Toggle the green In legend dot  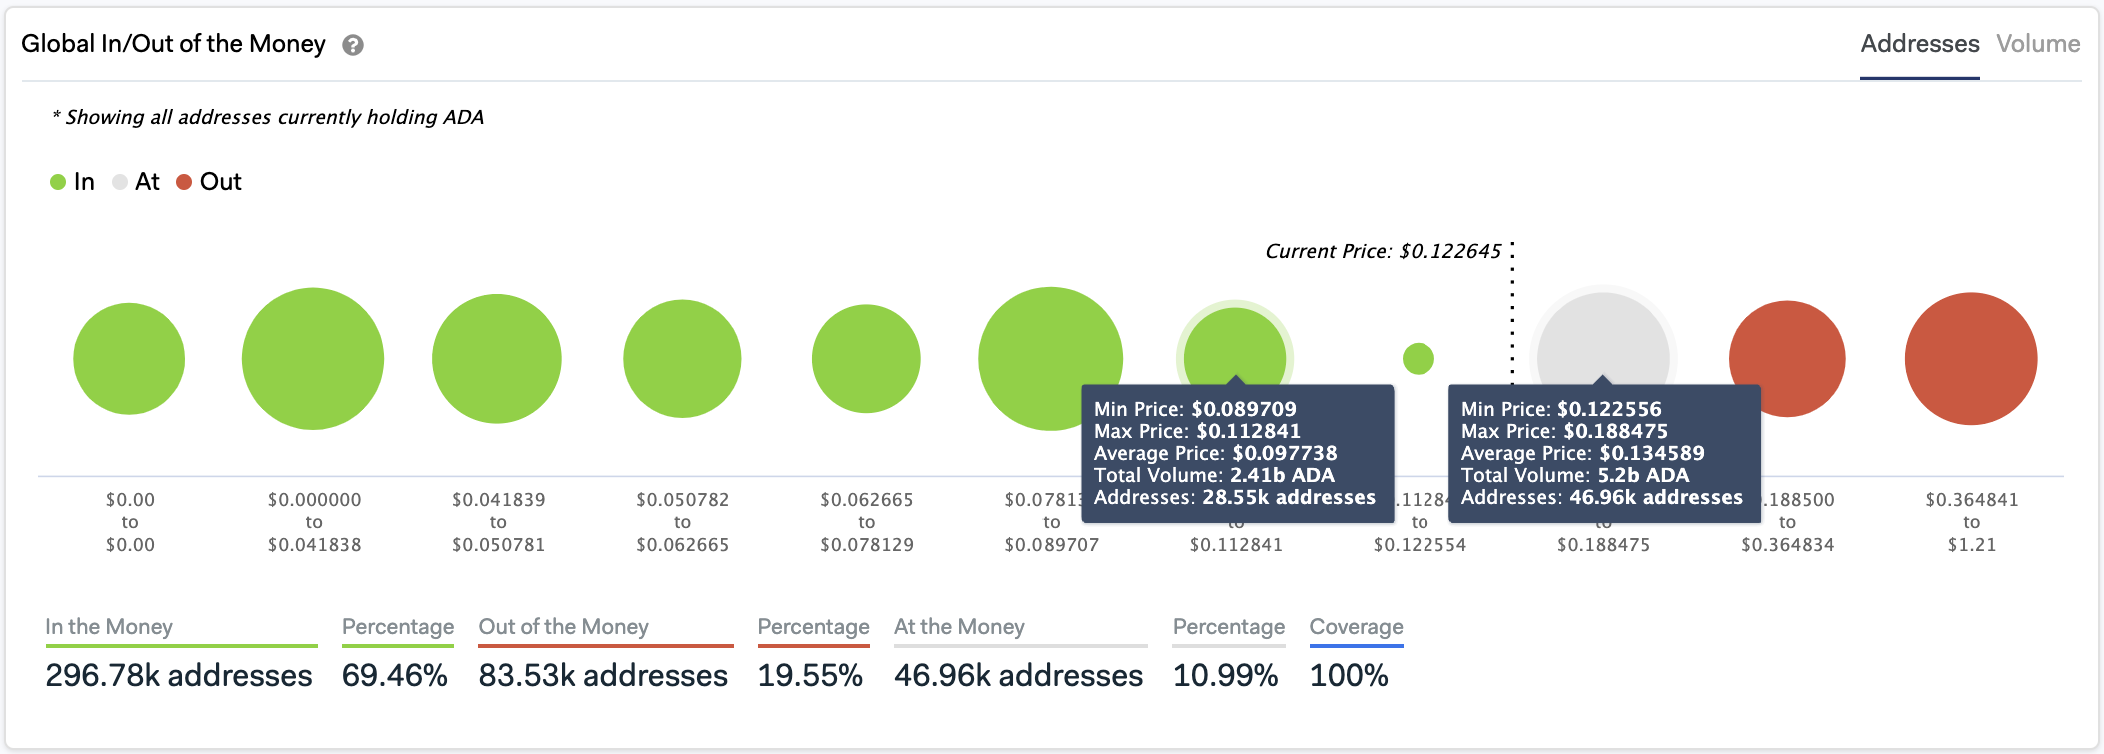pyautogui.click(x=58, y=182)
